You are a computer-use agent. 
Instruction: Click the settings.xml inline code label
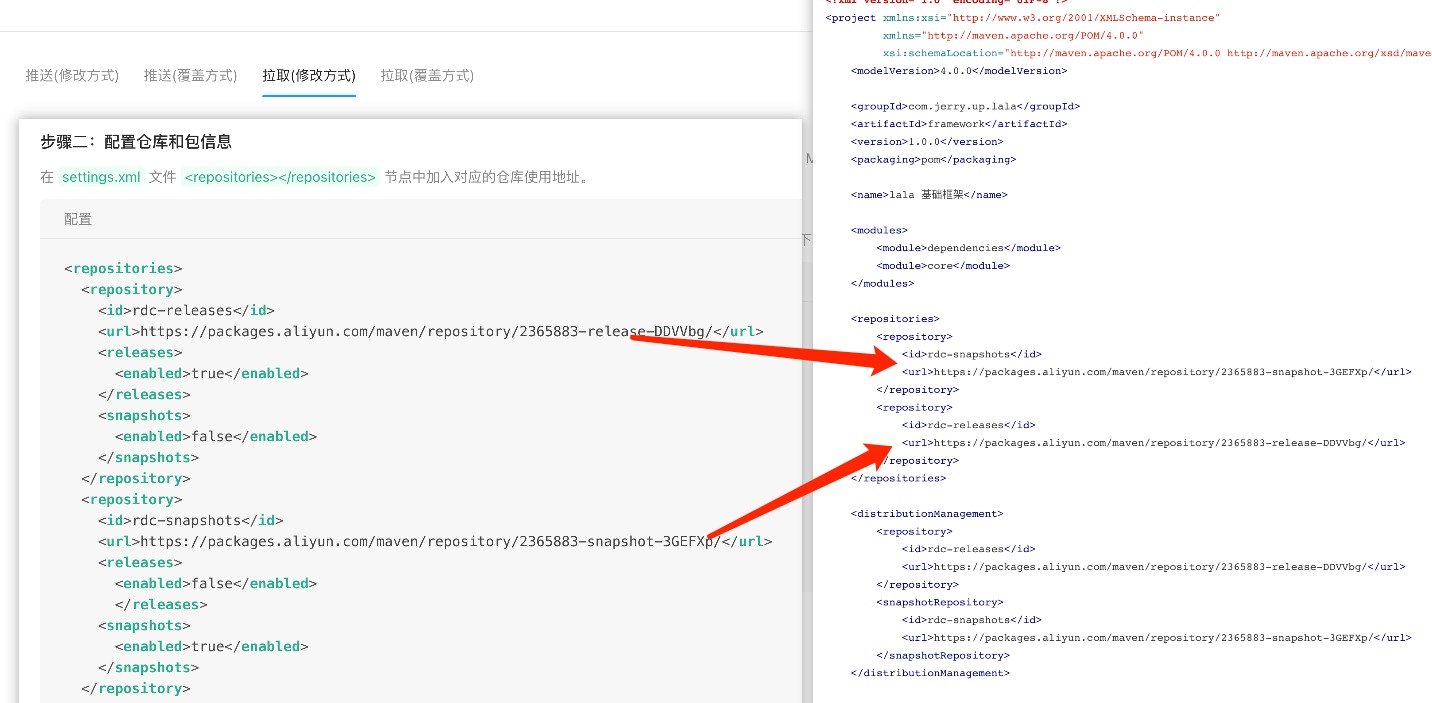pyautogui.click(x=101, y=177)
